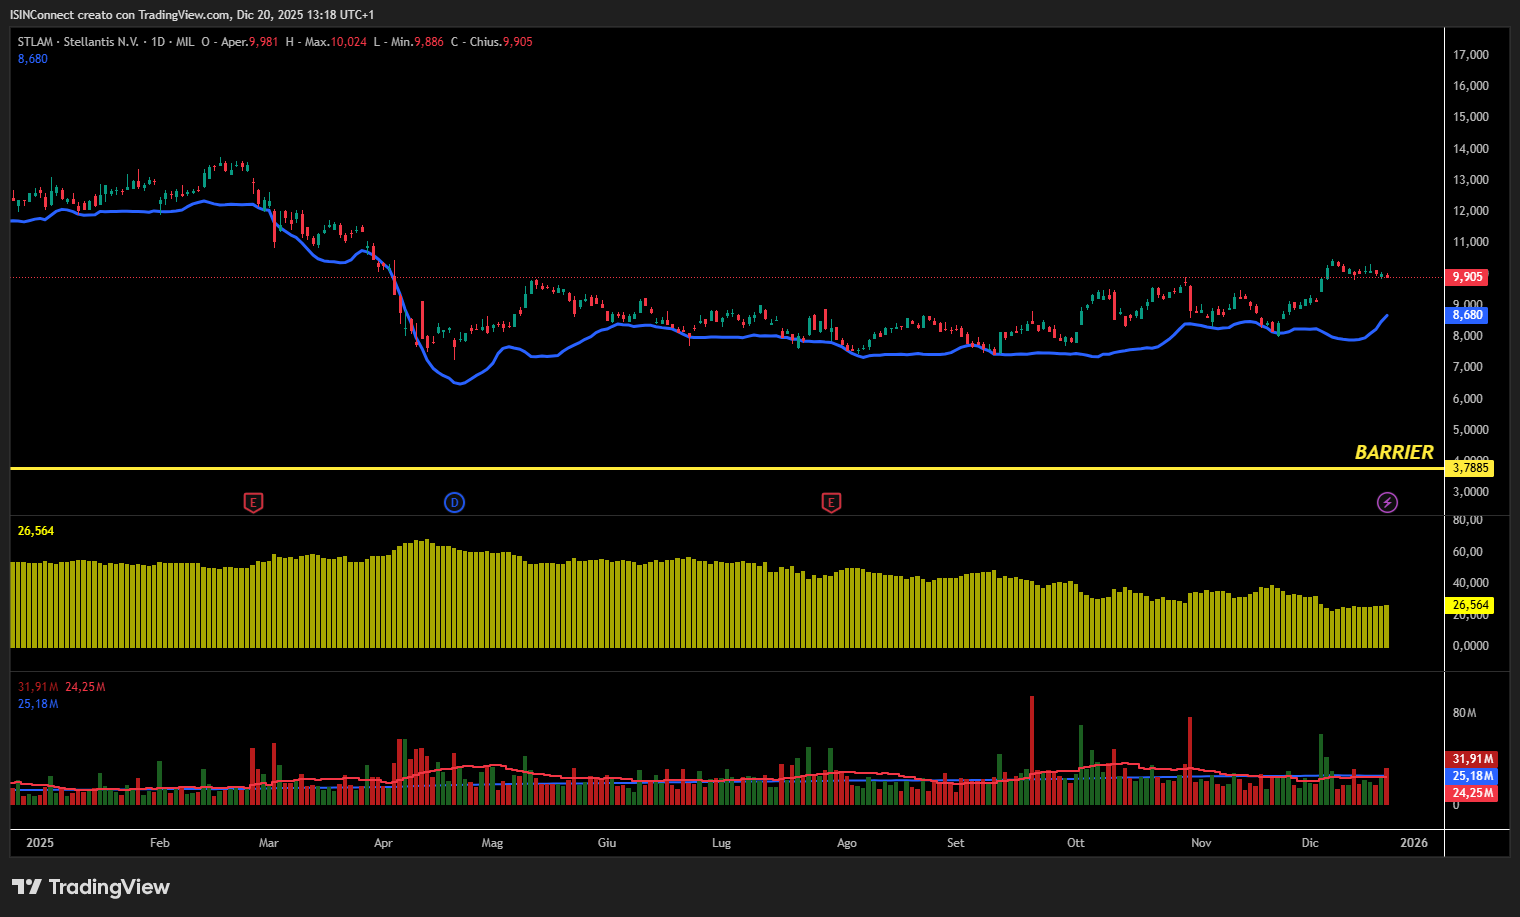
Task: Click the purple lightning bolt event marker
Action: coord(1387,502)
